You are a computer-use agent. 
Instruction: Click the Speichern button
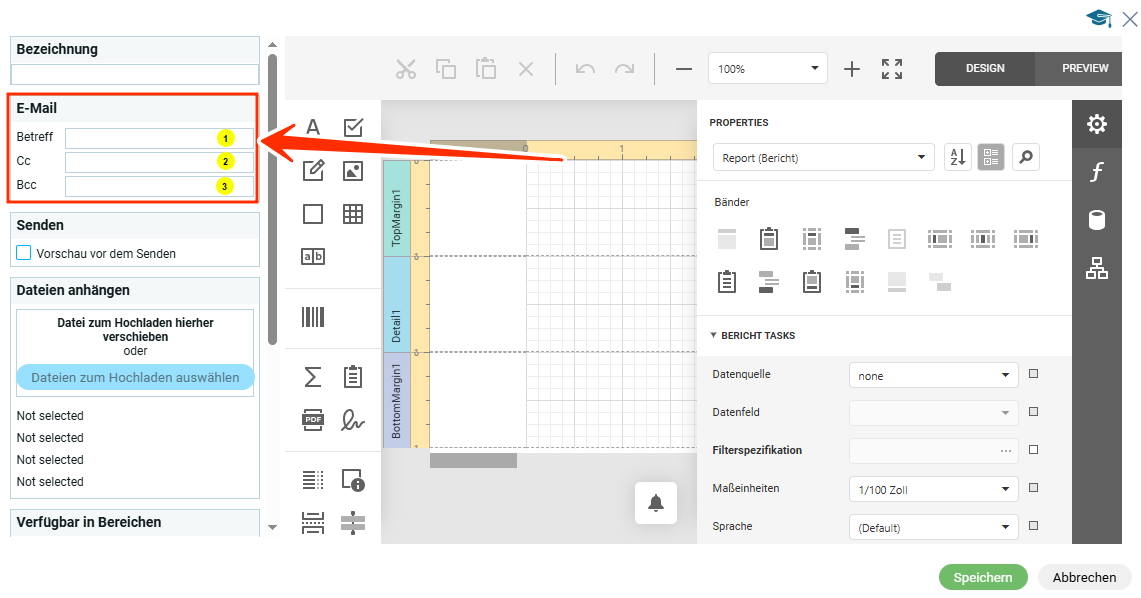pos(982,577)
